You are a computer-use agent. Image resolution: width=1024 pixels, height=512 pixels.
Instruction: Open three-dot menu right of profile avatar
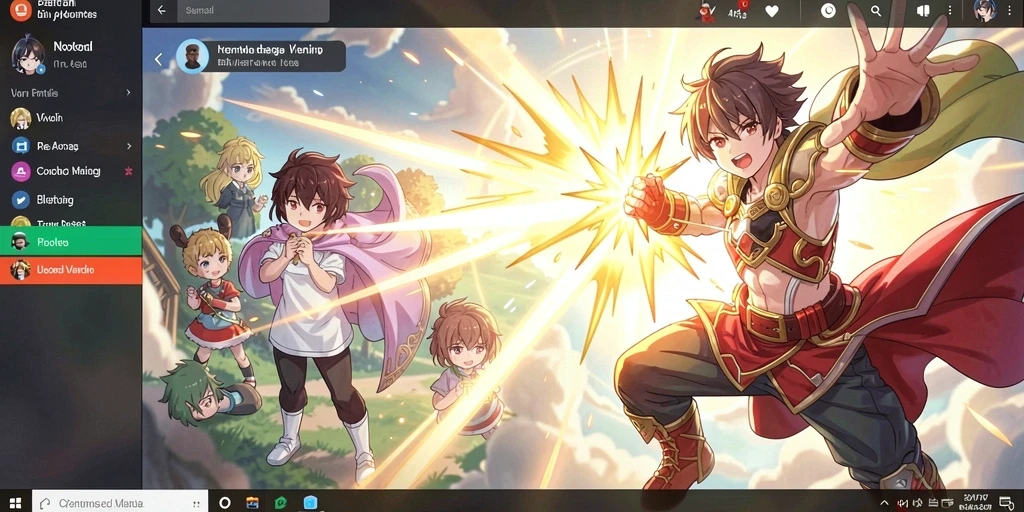[x=1008, y=11]
